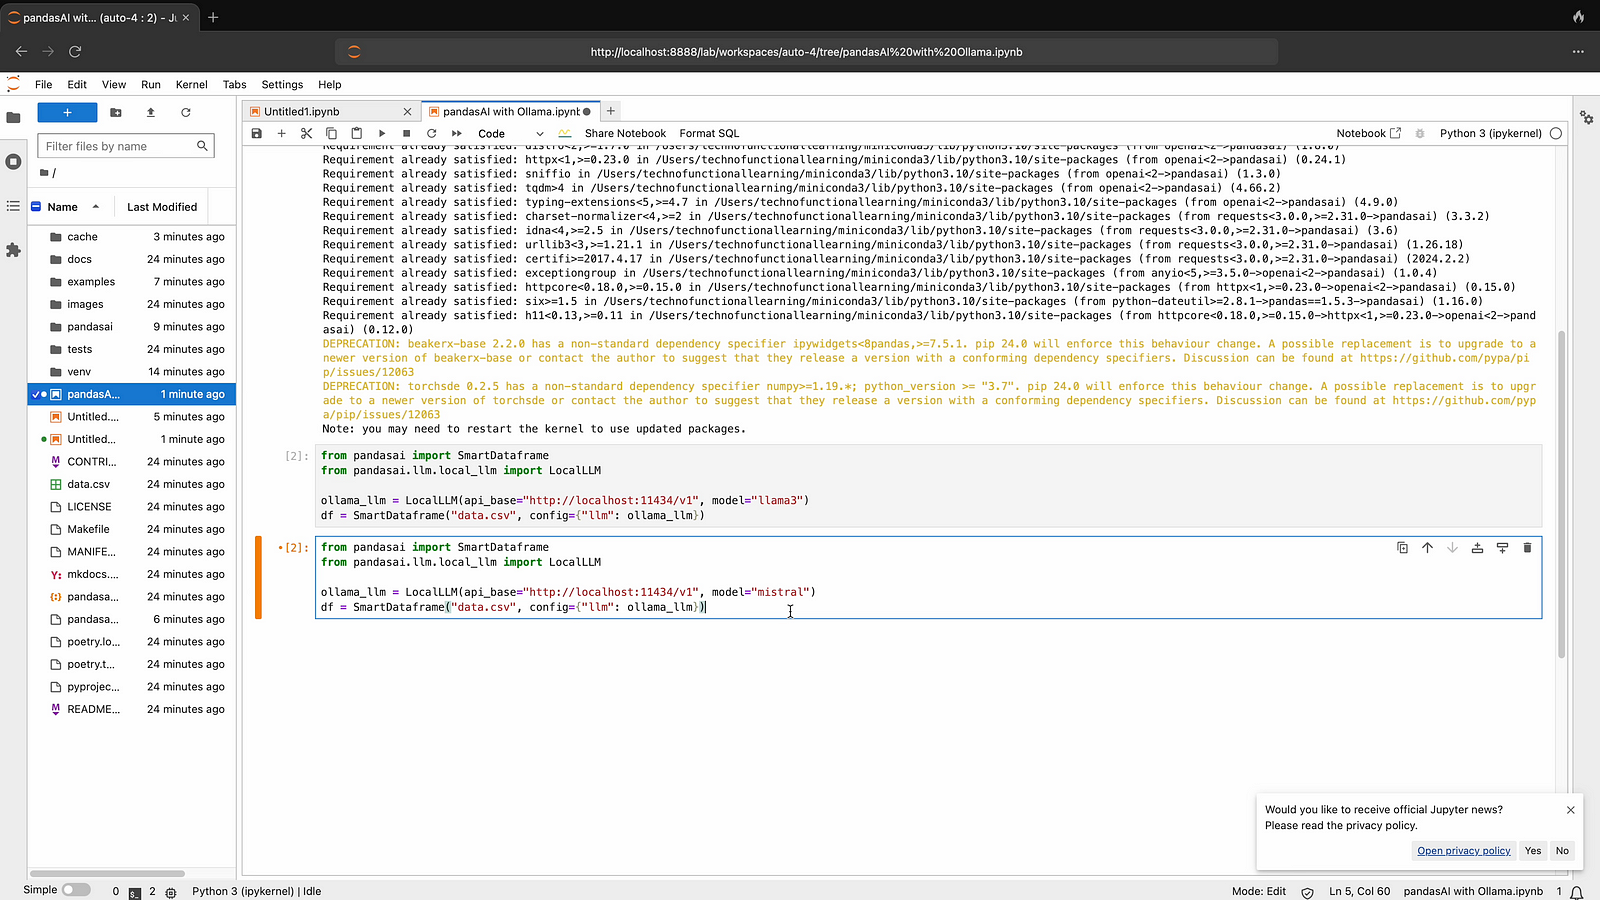This screenshot has height=900, width=1600.
Task: Cut the selected cell with the scissors icon
Action: (306, 133)
